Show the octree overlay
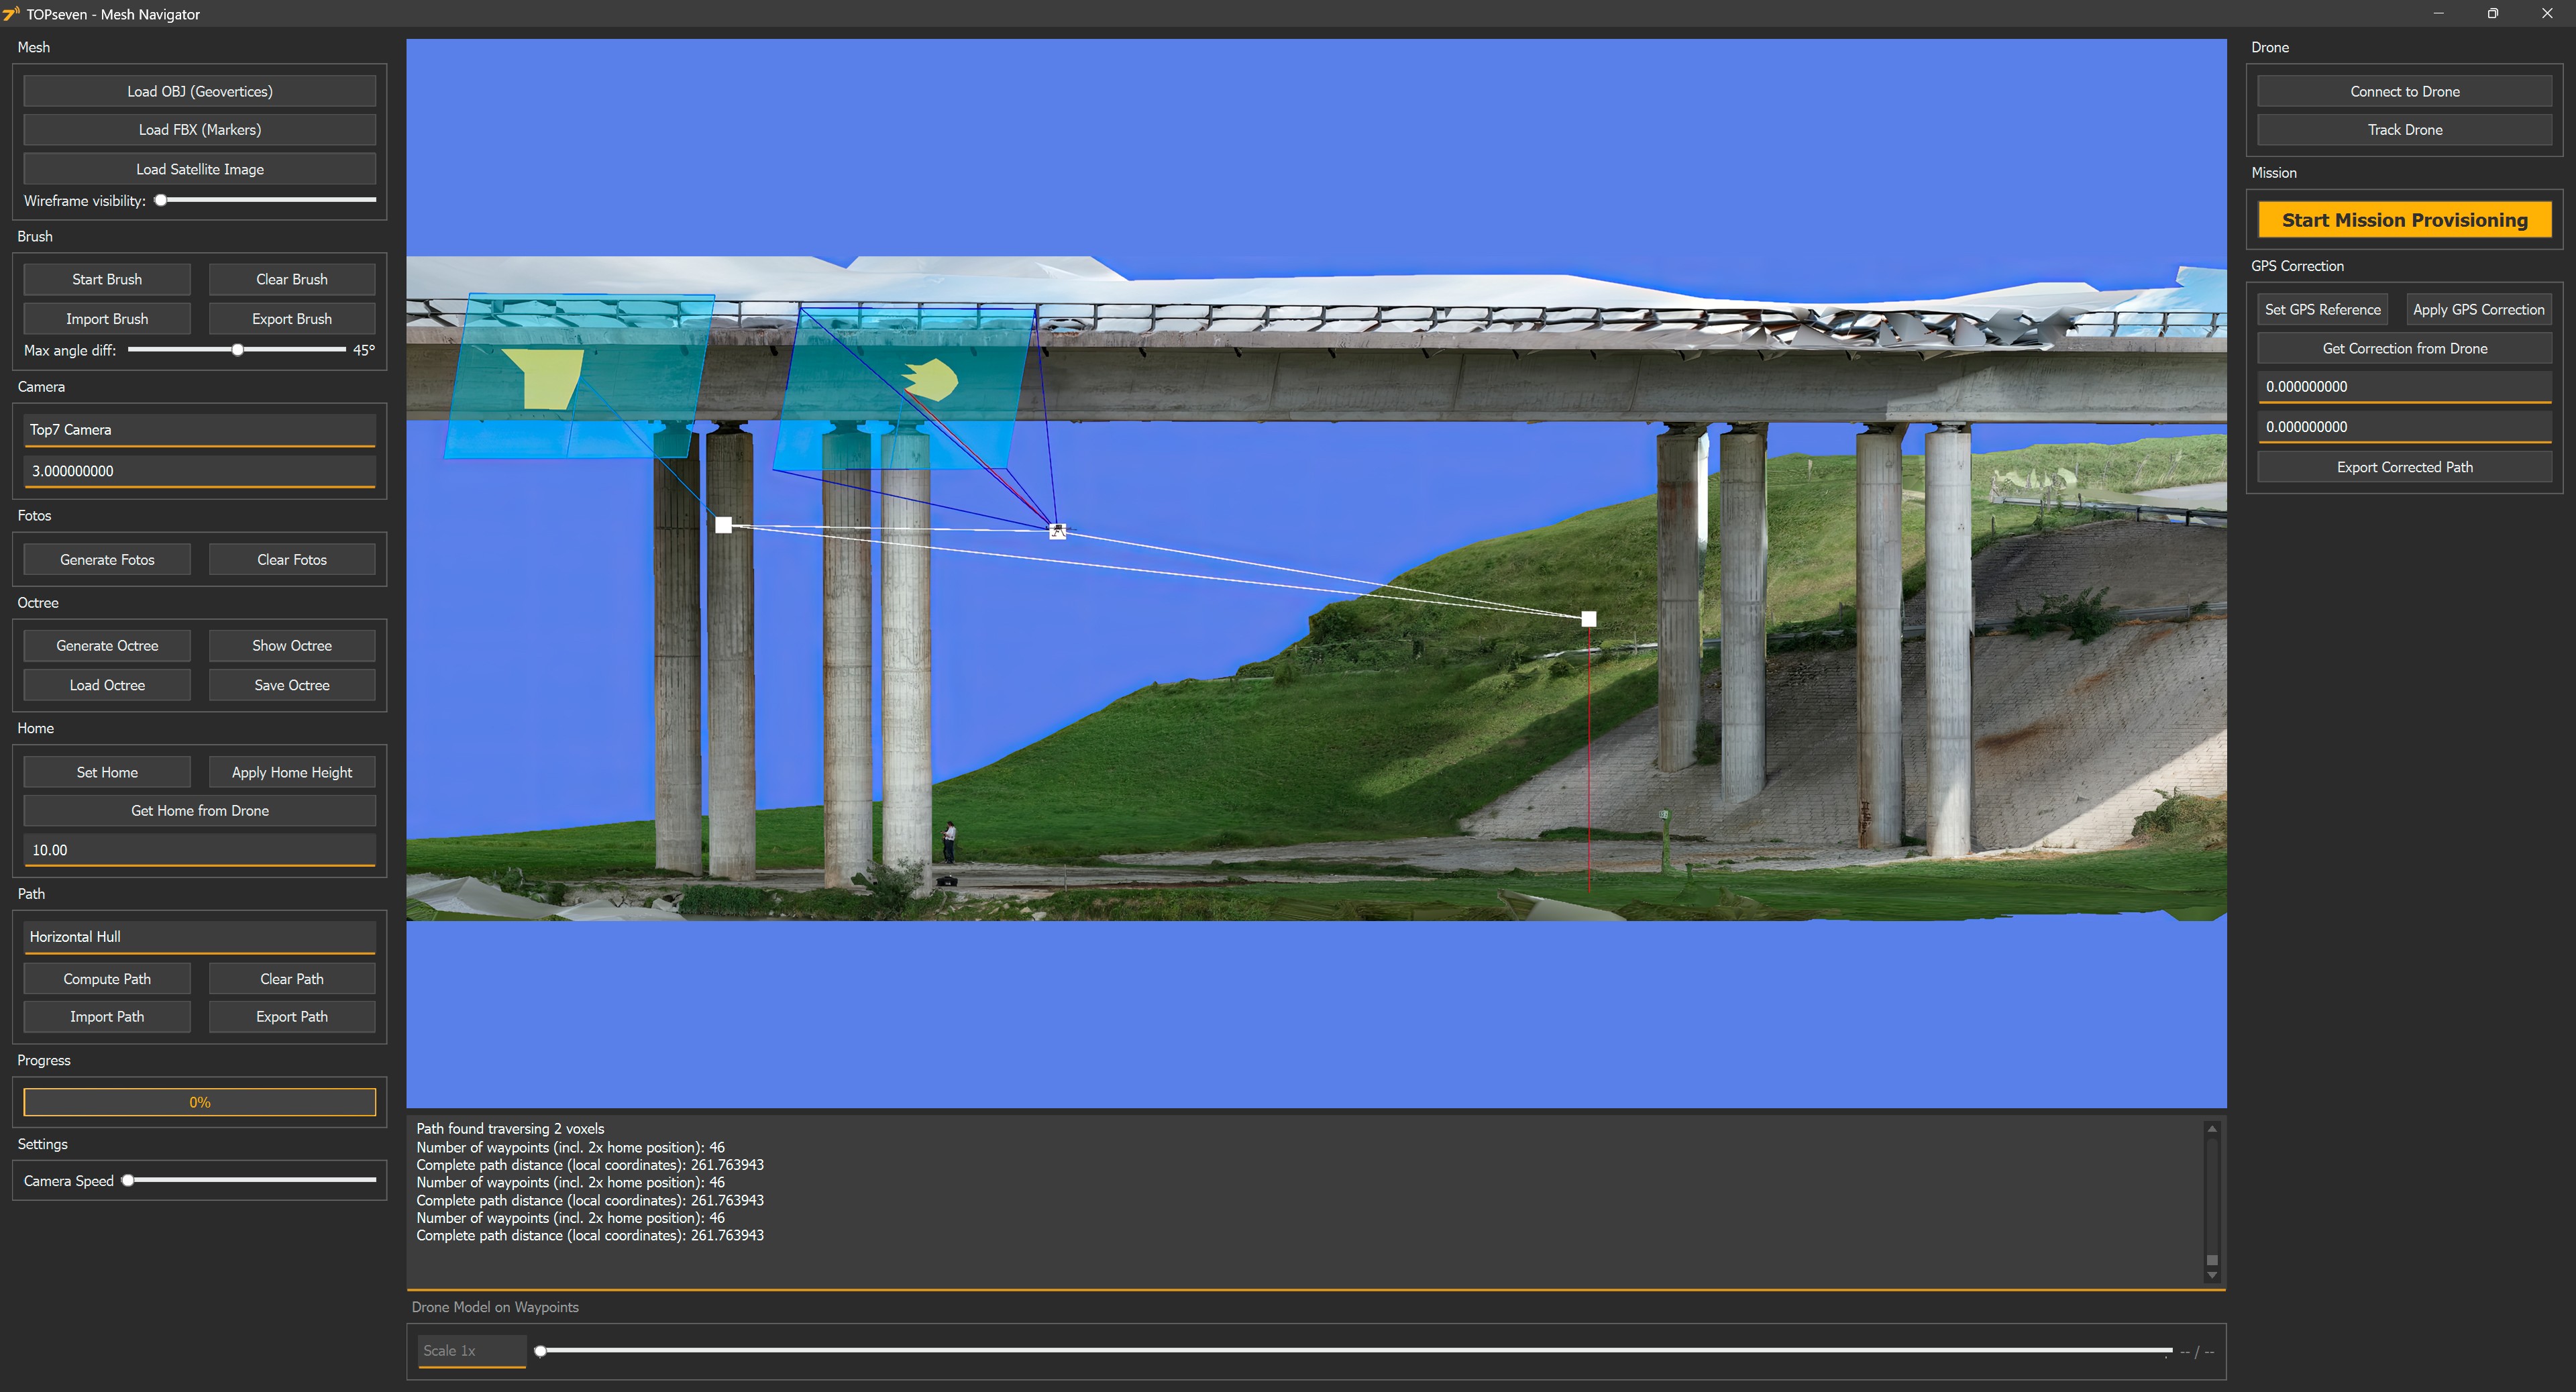The width and height of the screenshot is (2576, 1392). (x=291, y=645)
